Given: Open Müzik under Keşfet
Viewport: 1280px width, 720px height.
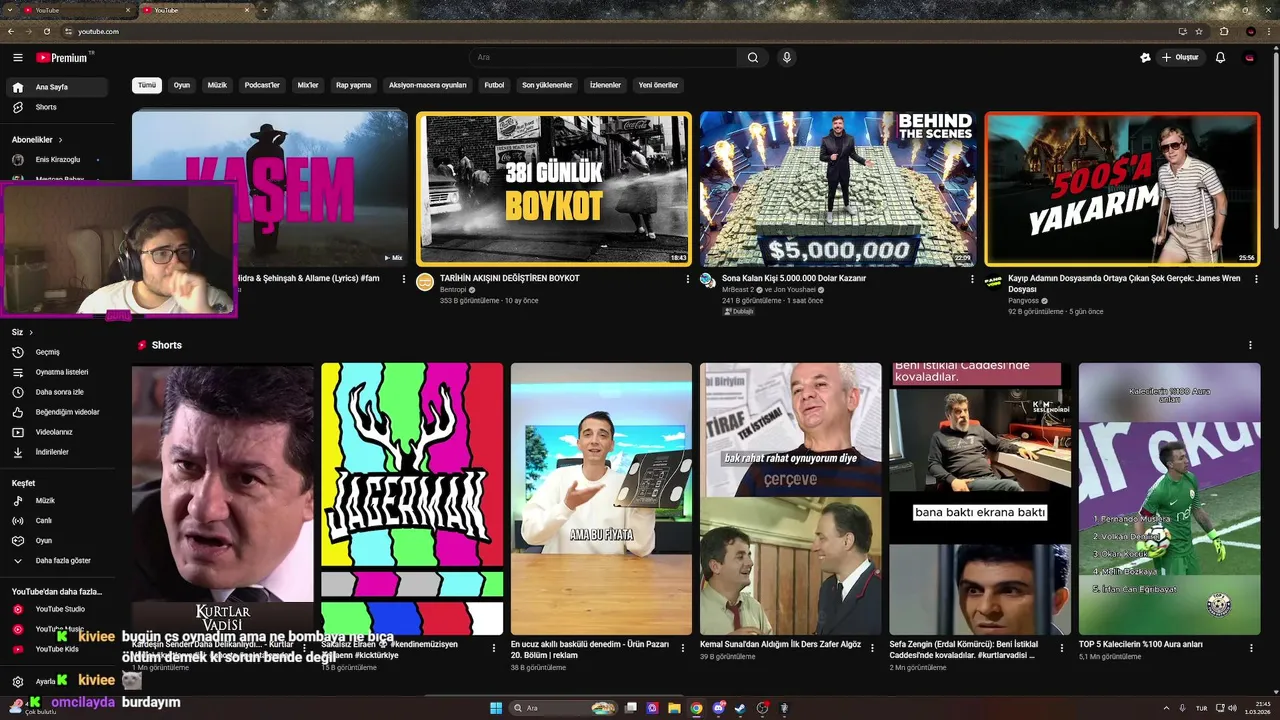Looking at the screenshot, I should 58,500.
